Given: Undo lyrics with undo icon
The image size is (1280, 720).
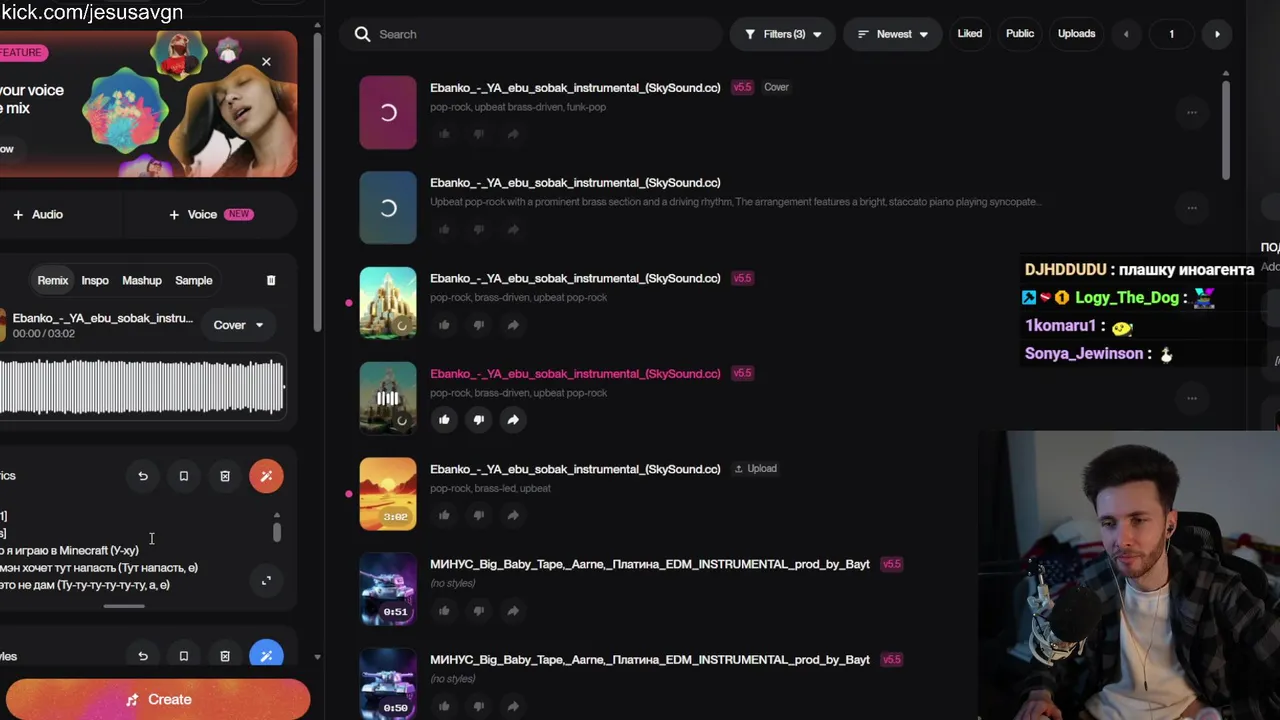Looking at the screenshot, I should 143,476.
